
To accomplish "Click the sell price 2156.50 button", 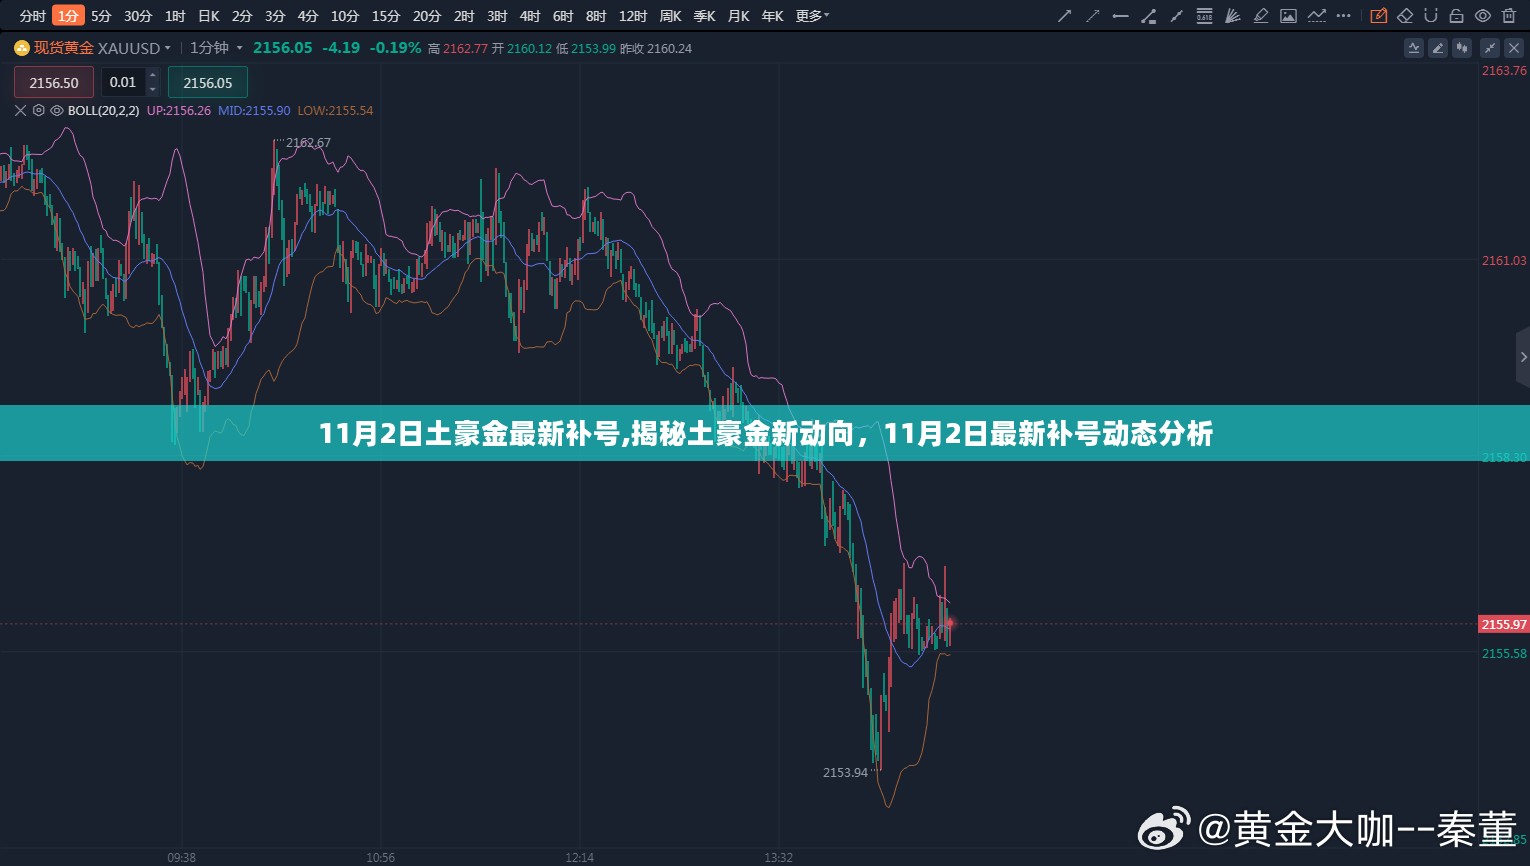I will 54,83.
